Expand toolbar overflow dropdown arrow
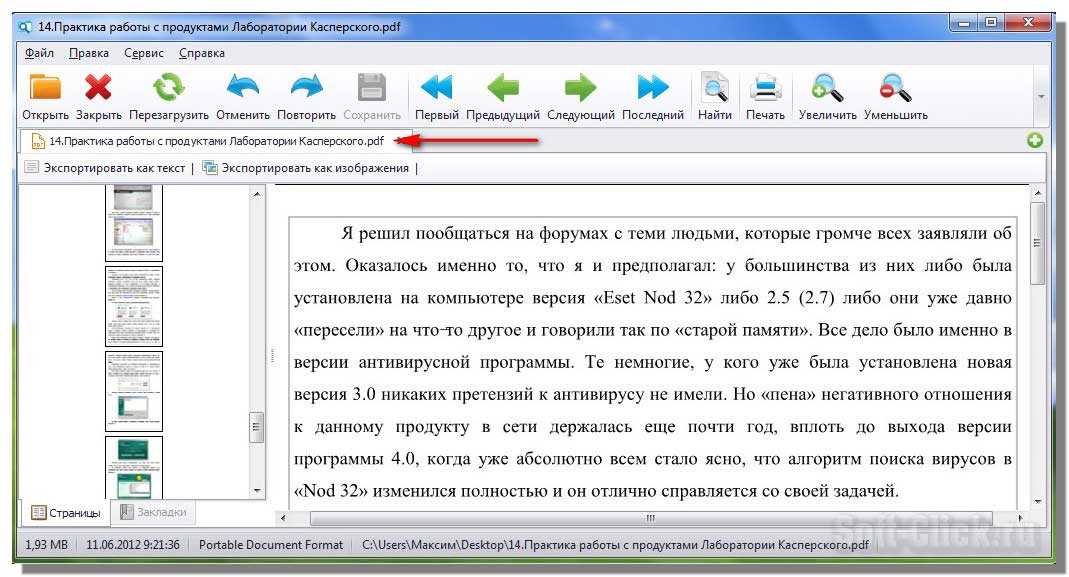 pyautogui.click(x=1041, y=96)
